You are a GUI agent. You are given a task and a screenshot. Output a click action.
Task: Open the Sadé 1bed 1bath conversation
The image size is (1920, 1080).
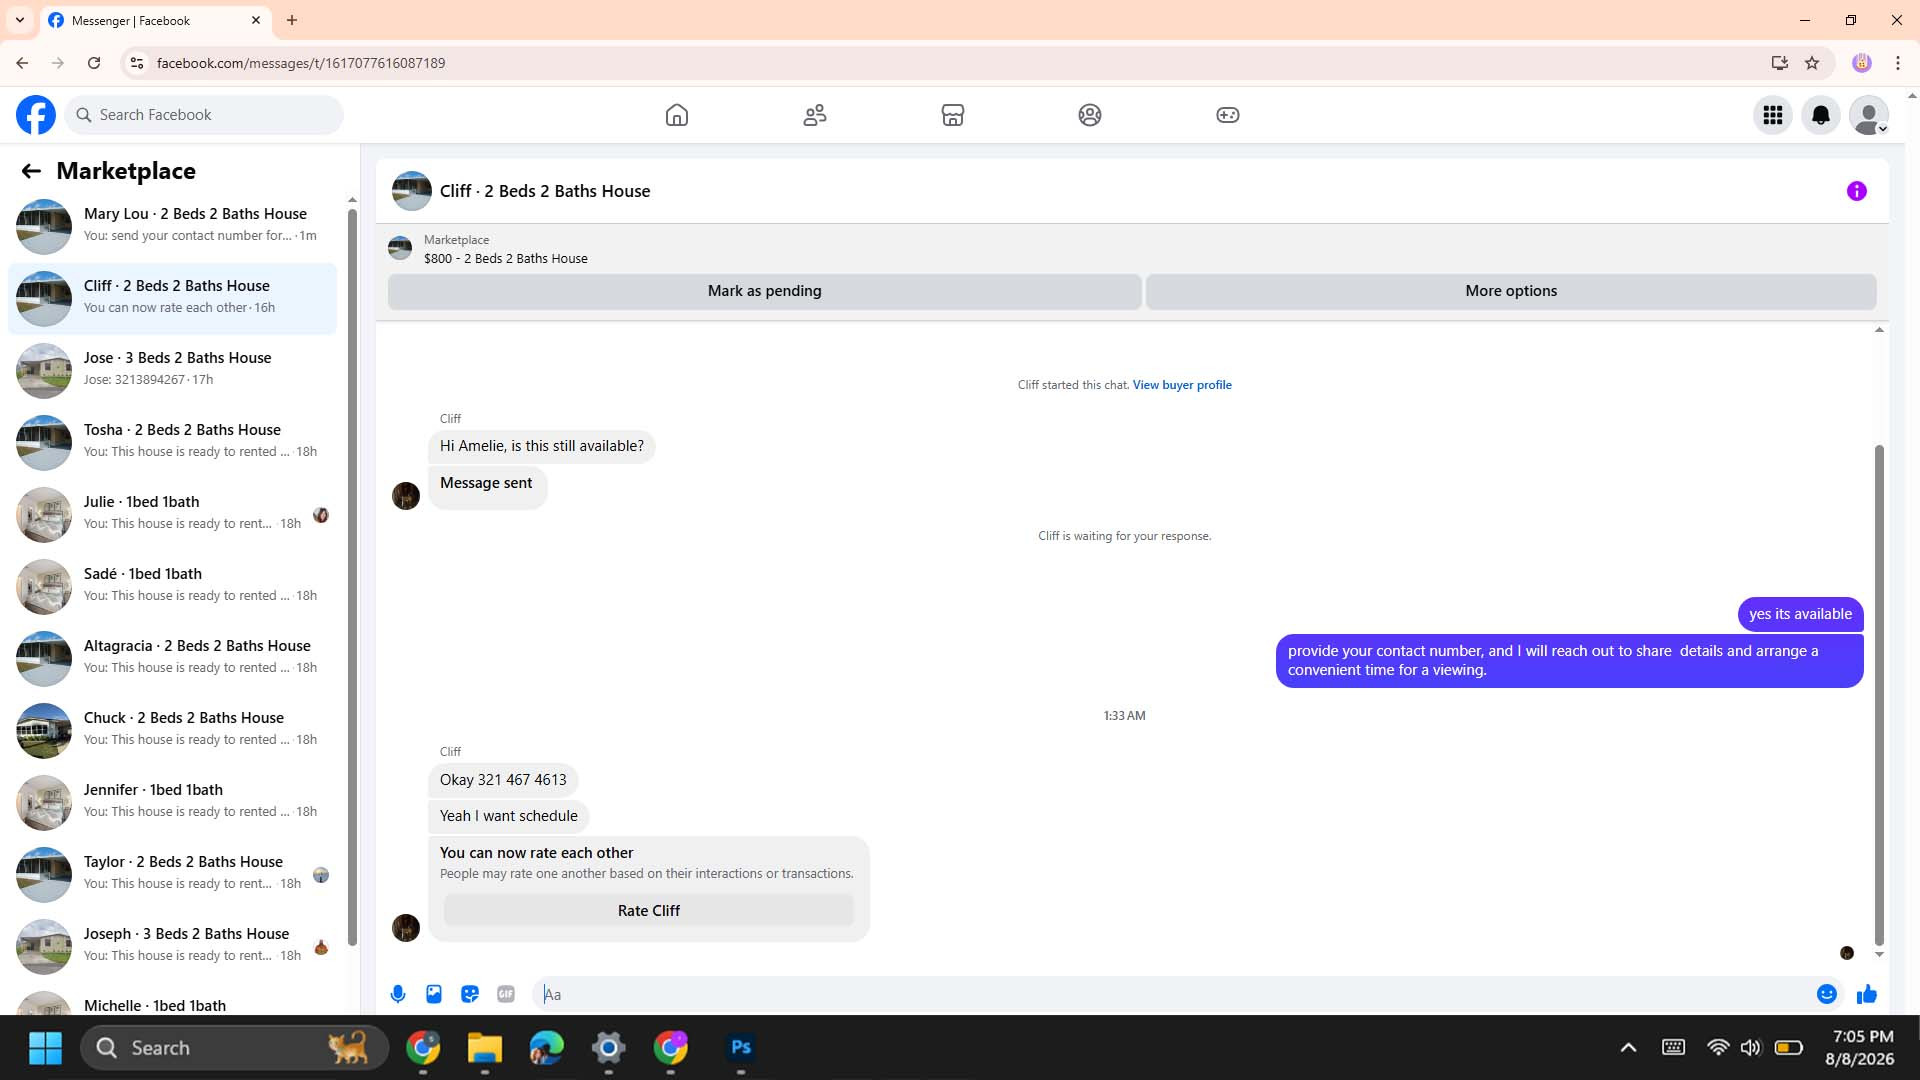[173, 586]
